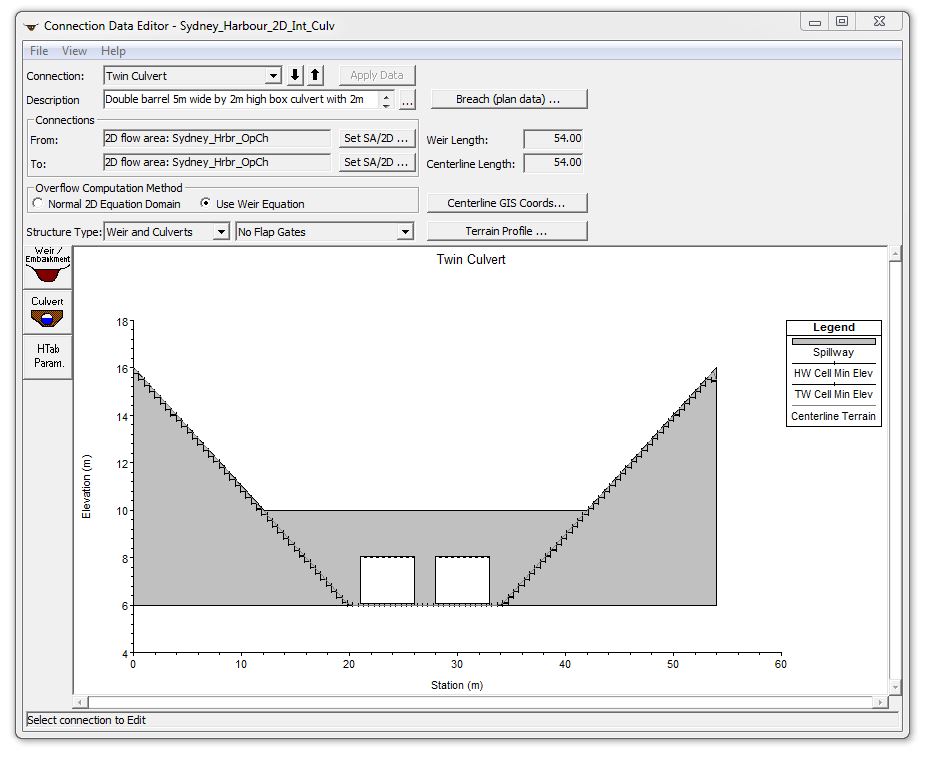Screen dimensions: 932x760
Task: Click the Description text field
Action: pyautogui.click(x=241, y=100)
